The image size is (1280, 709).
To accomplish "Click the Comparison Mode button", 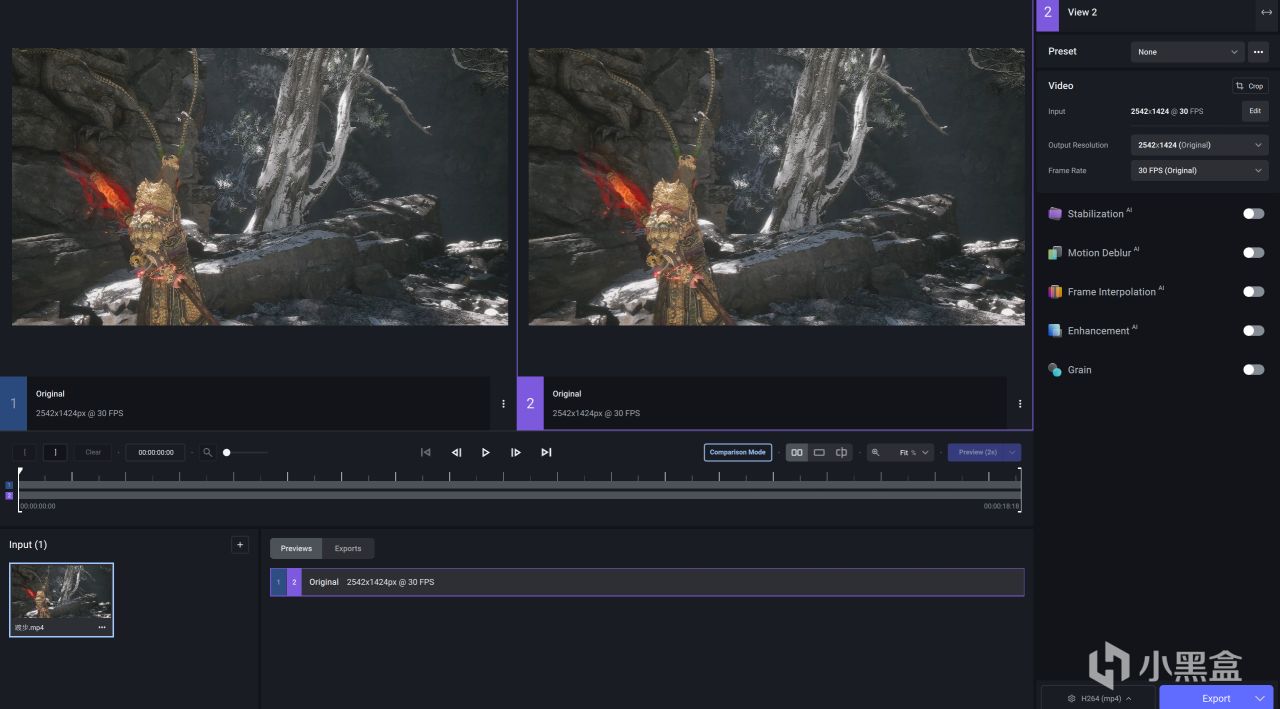I will 737,452.
